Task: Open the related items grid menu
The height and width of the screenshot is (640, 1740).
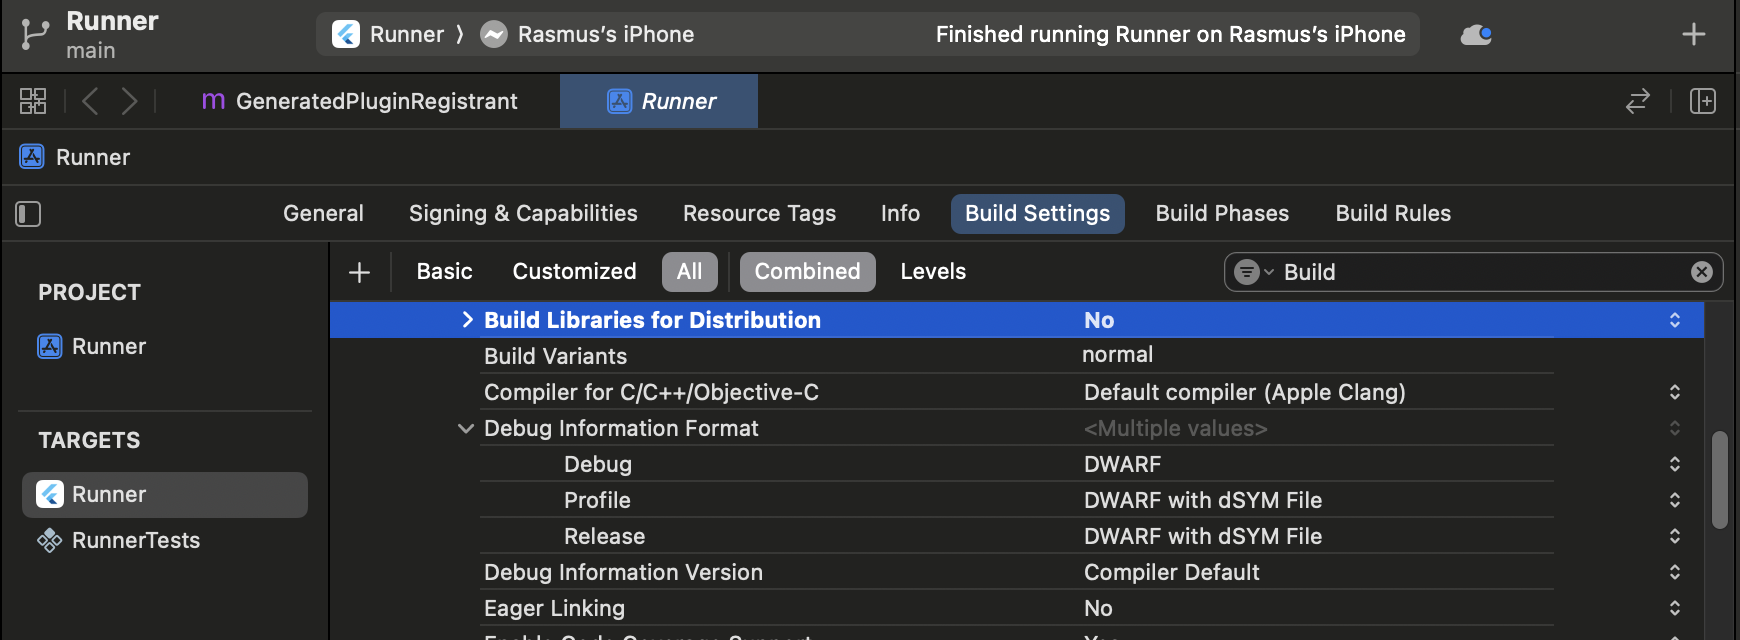Action: pyautogui.click(x=33, y=101)
